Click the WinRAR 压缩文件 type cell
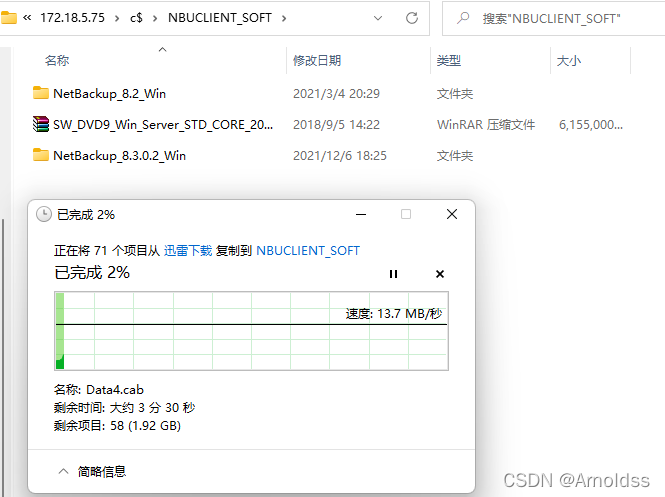This screenshot has height=497, width=665. pos(486,125)
